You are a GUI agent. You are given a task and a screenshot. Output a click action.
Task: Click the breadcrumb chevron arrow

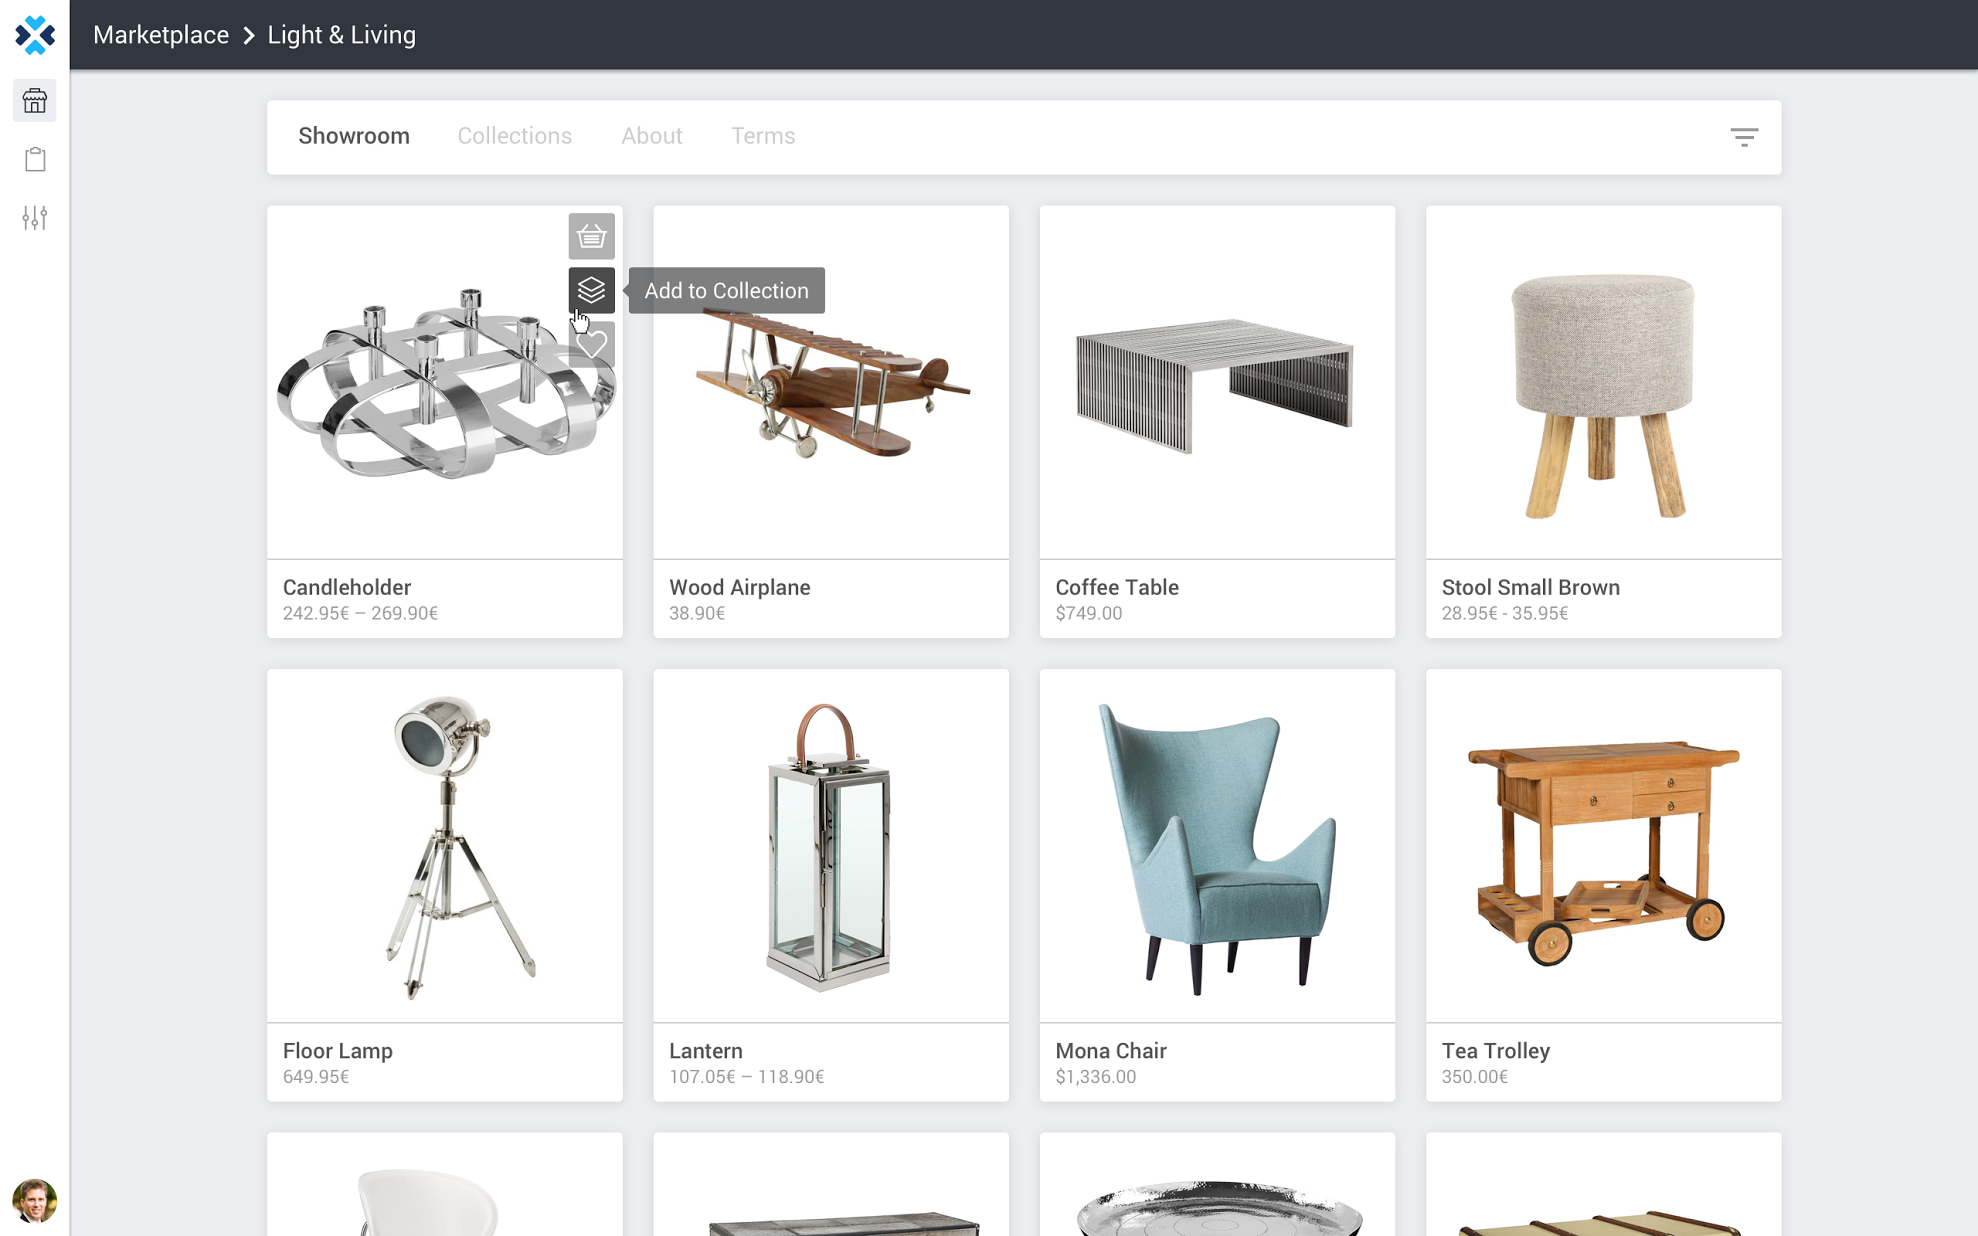[249, 36]
